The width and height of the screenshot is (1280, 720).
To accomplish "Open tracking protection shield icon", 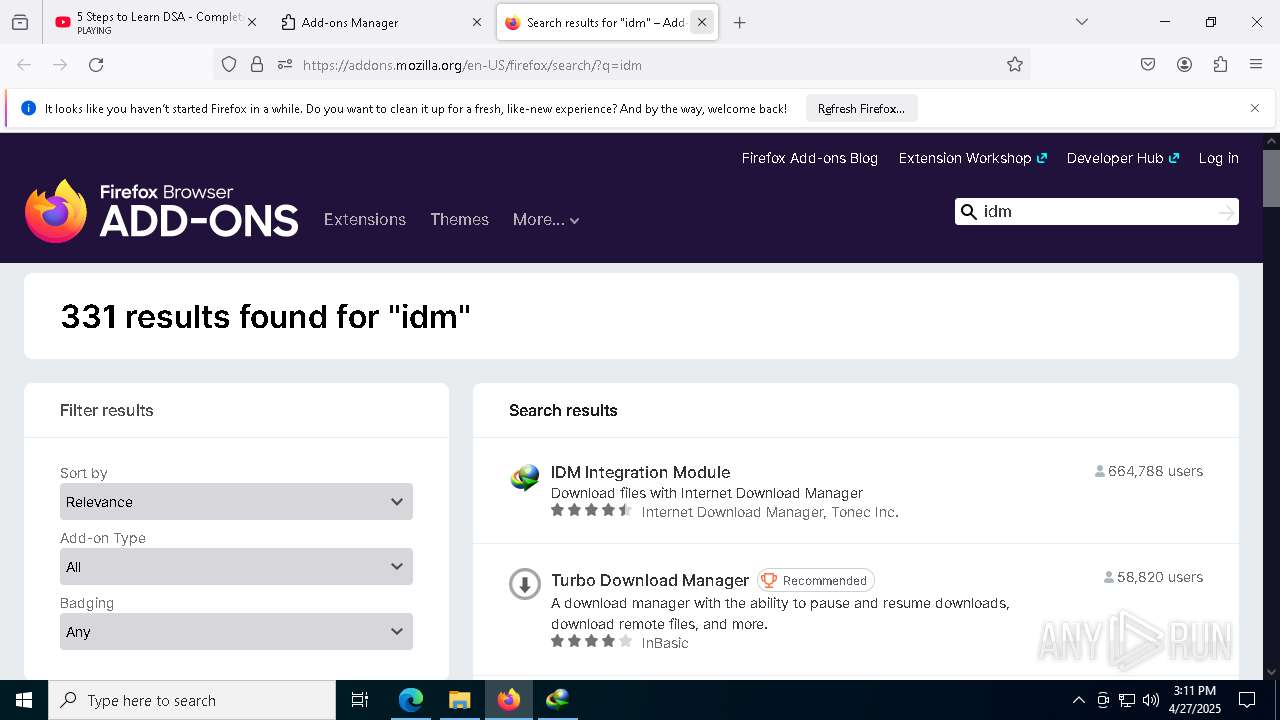I will [229, 65].
